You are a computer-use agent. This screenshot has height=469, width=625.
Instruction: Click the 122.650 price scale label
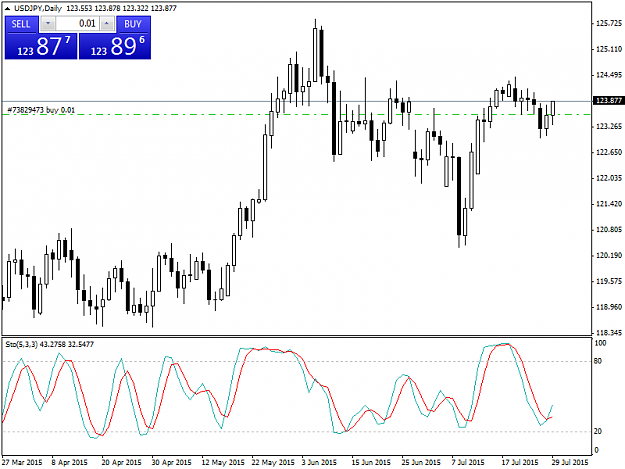click(609, 152)
